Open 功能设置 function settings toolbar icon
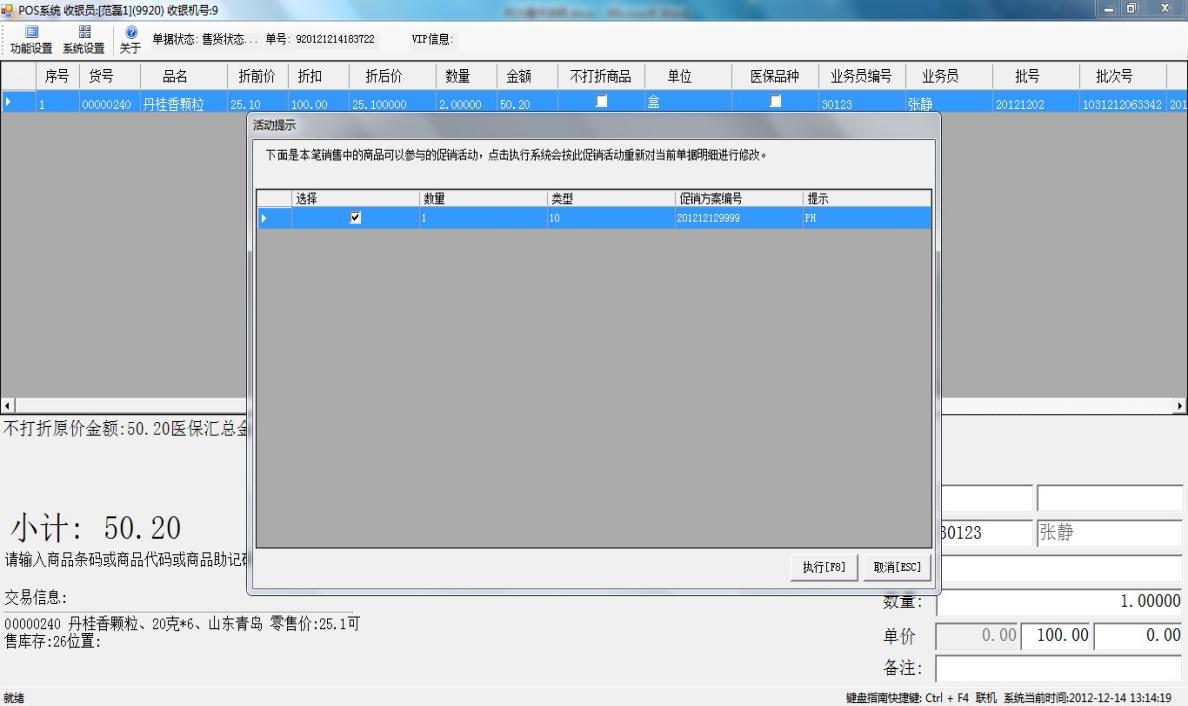Viewport: 1188px width, 706px height. coord(31,39)
